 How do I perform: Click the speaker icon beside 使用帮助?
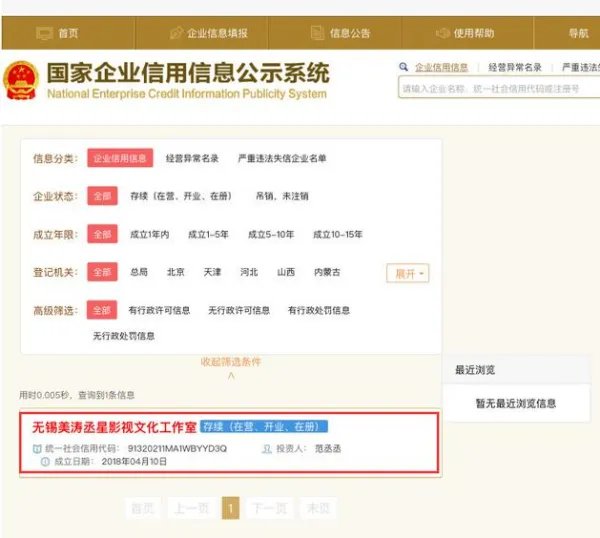point(440,33)
